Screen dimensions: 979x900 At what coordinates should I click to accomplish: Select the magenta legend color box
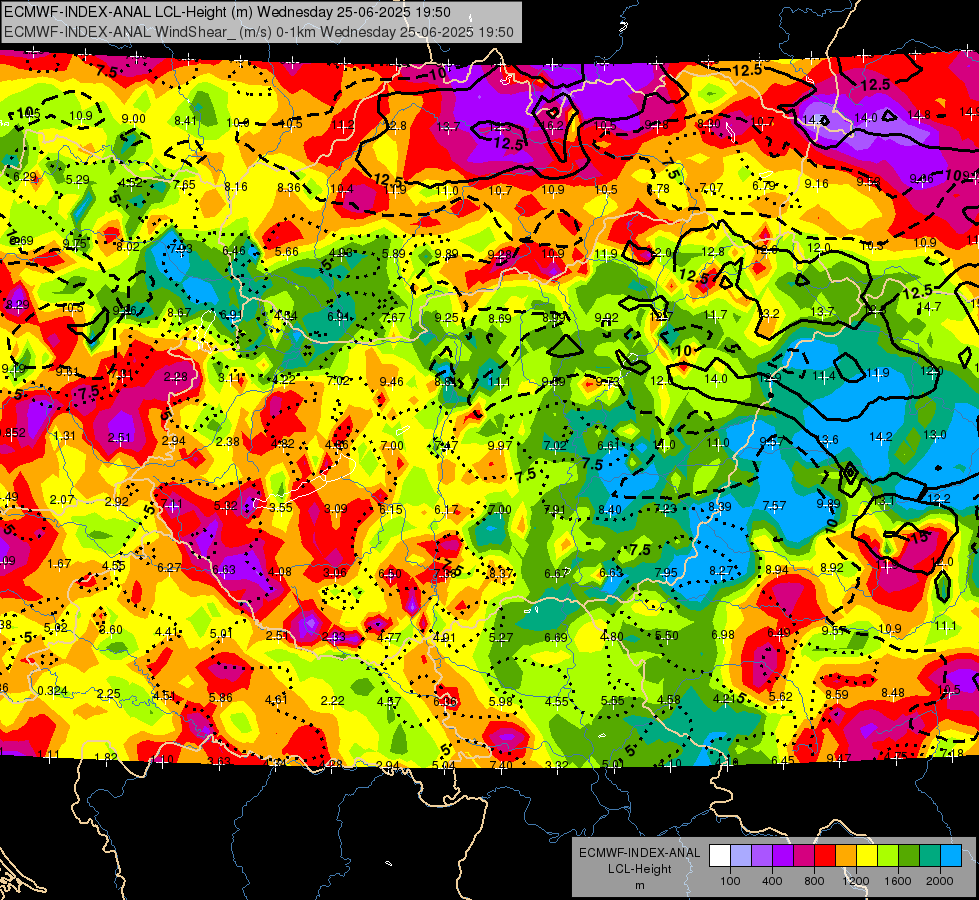(x=804, y=856)
